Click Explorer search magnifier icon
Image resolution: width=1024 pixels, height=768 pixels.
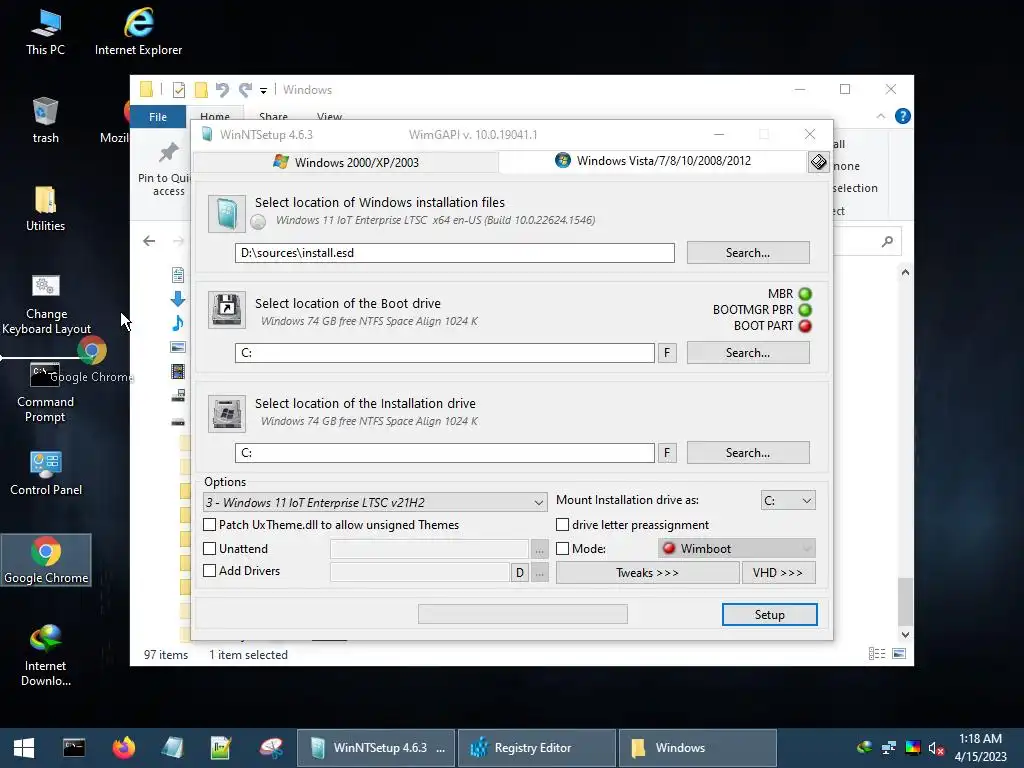(x=887, y=242)
